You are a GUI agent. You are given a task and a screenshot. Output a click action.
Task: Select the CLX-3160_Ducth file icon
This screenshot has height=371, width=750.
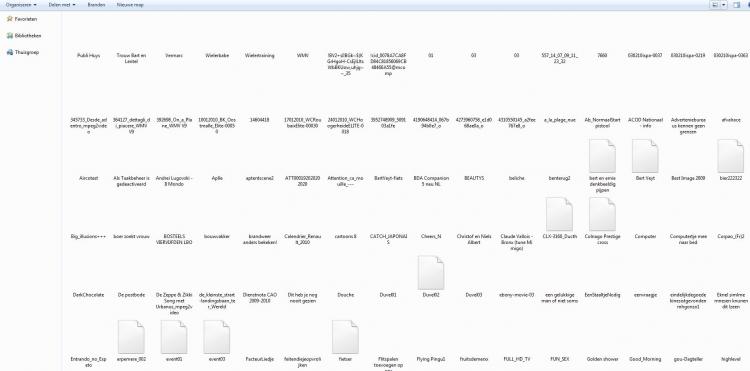(559, 214)
